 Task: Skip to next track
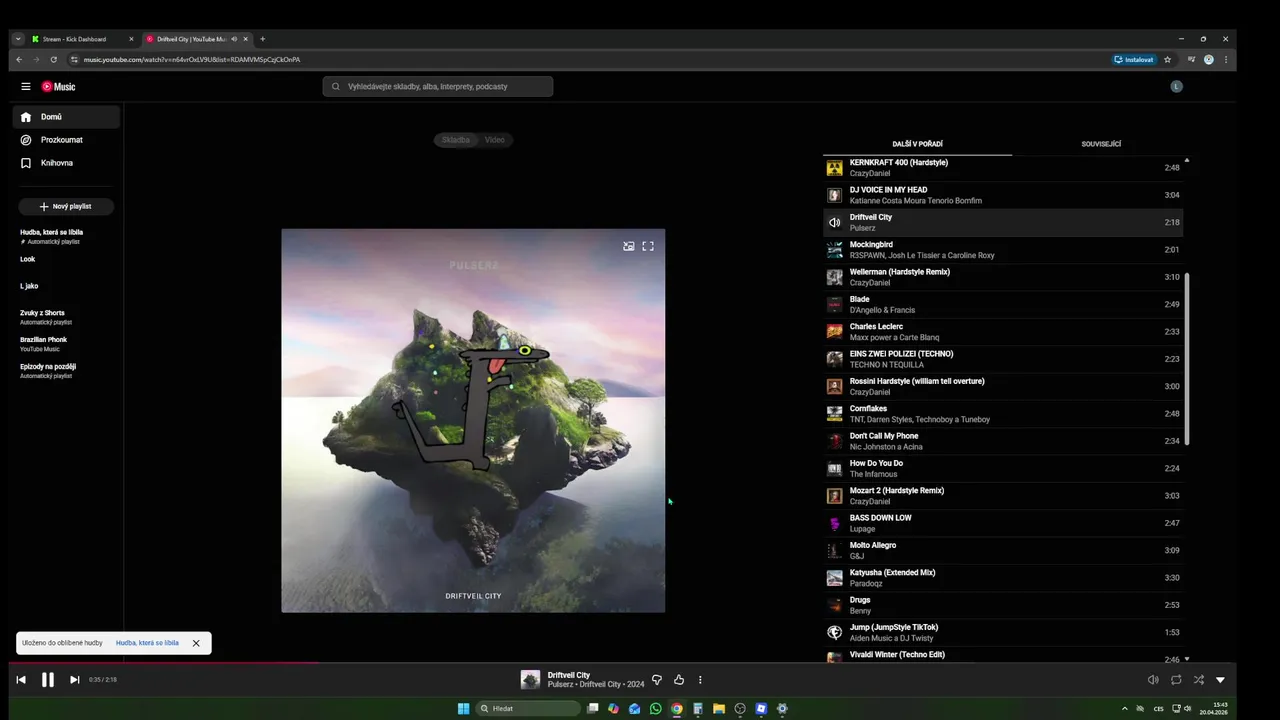pyautogui.click(x=74, y=680)
